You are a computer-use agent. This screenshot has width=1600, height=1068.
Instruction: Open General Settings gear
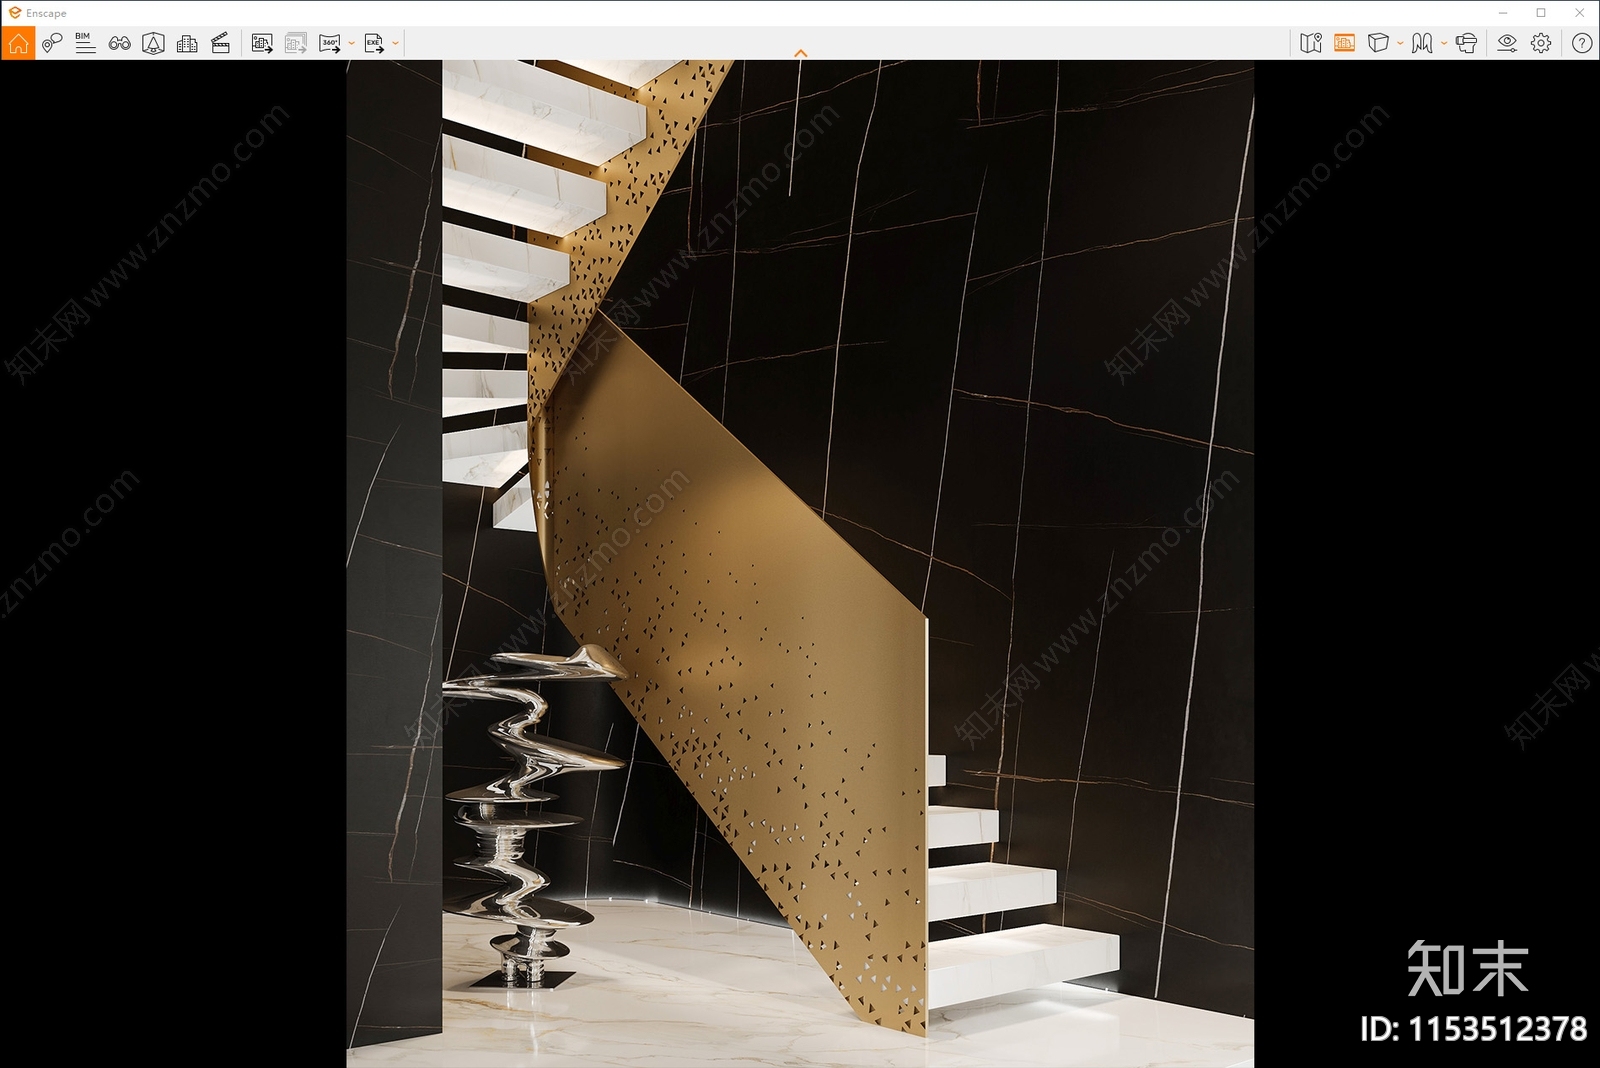[x=1541, y=43]
